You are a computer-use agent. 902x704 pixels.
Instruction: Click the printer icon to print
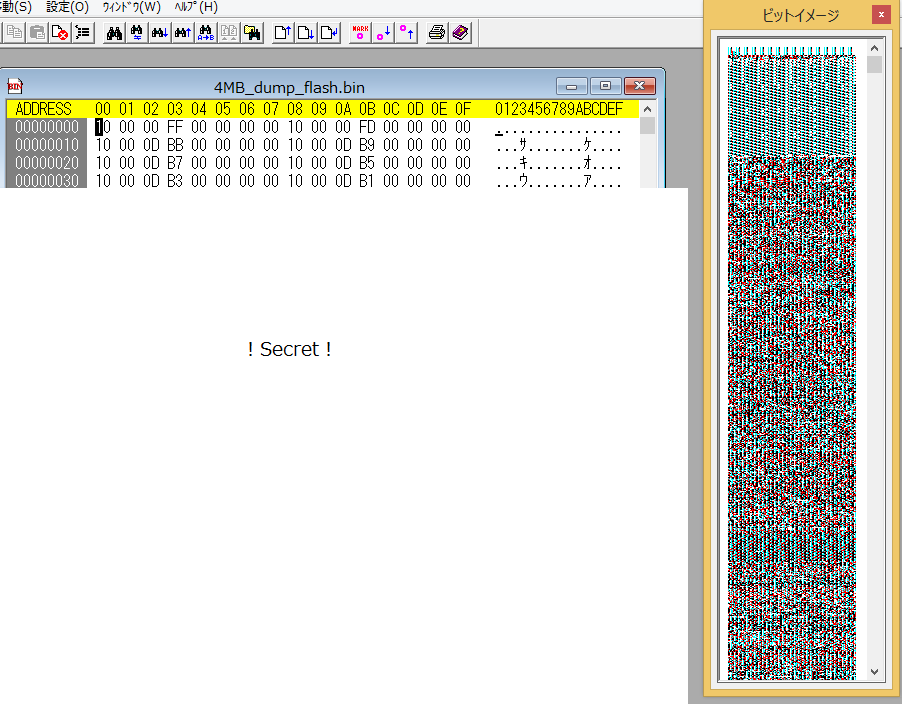pos(437,33)
